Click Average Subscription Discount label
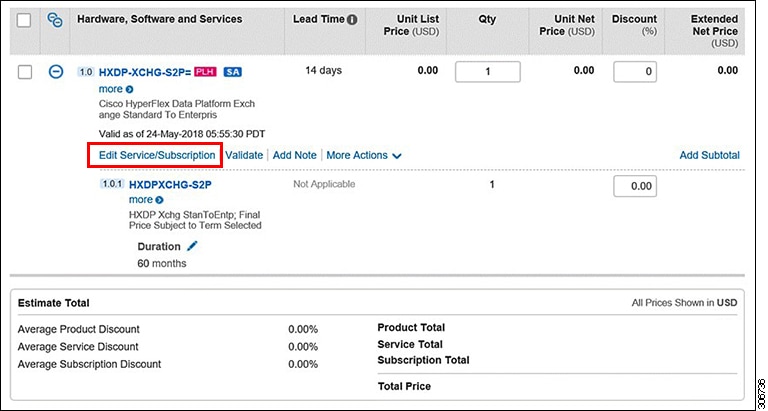 pyautogui.click(x=89, y=364)
